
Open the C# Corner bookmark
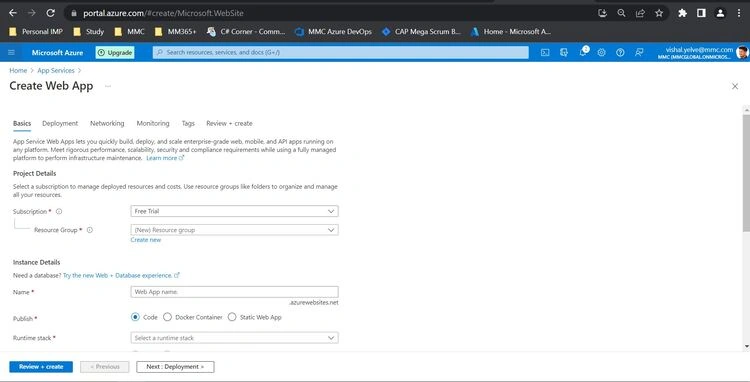[246, 32]
